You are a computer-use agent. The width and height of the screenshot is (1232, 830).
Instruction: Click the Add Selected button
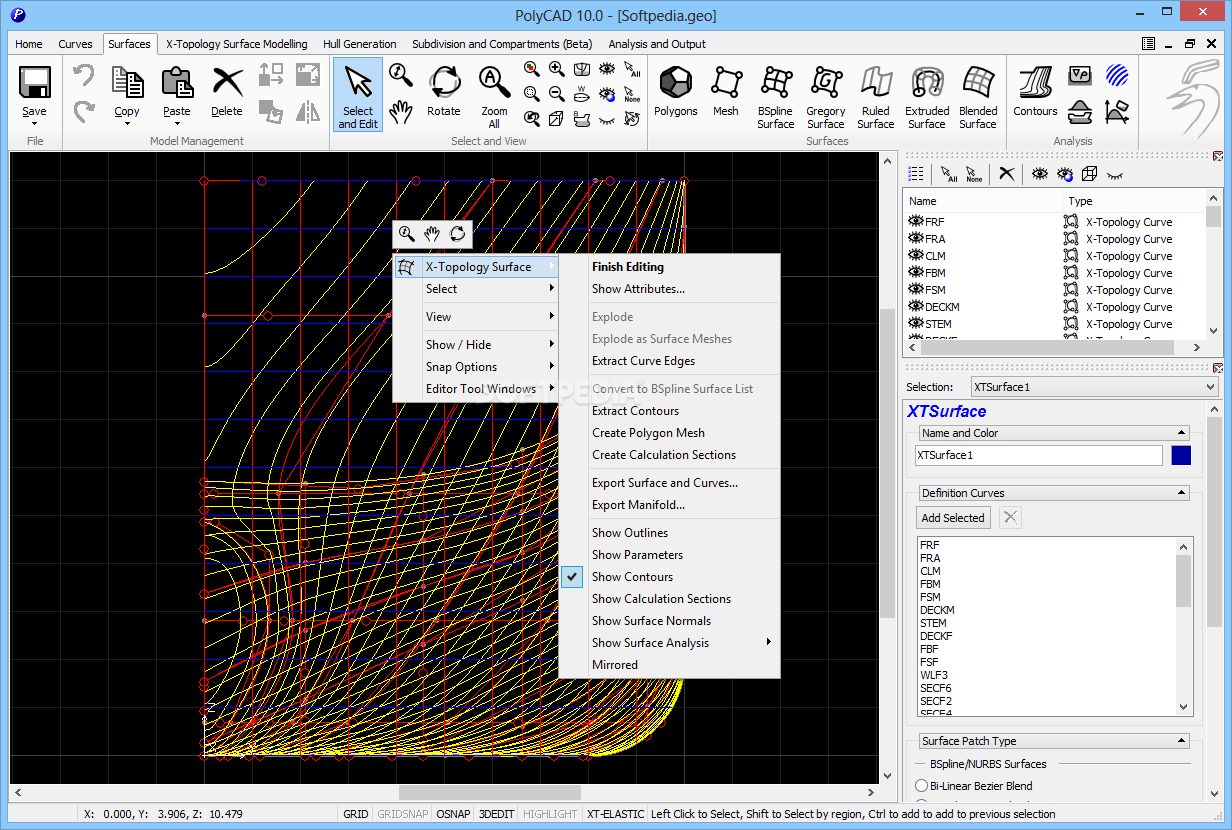[x=953, y=518]
